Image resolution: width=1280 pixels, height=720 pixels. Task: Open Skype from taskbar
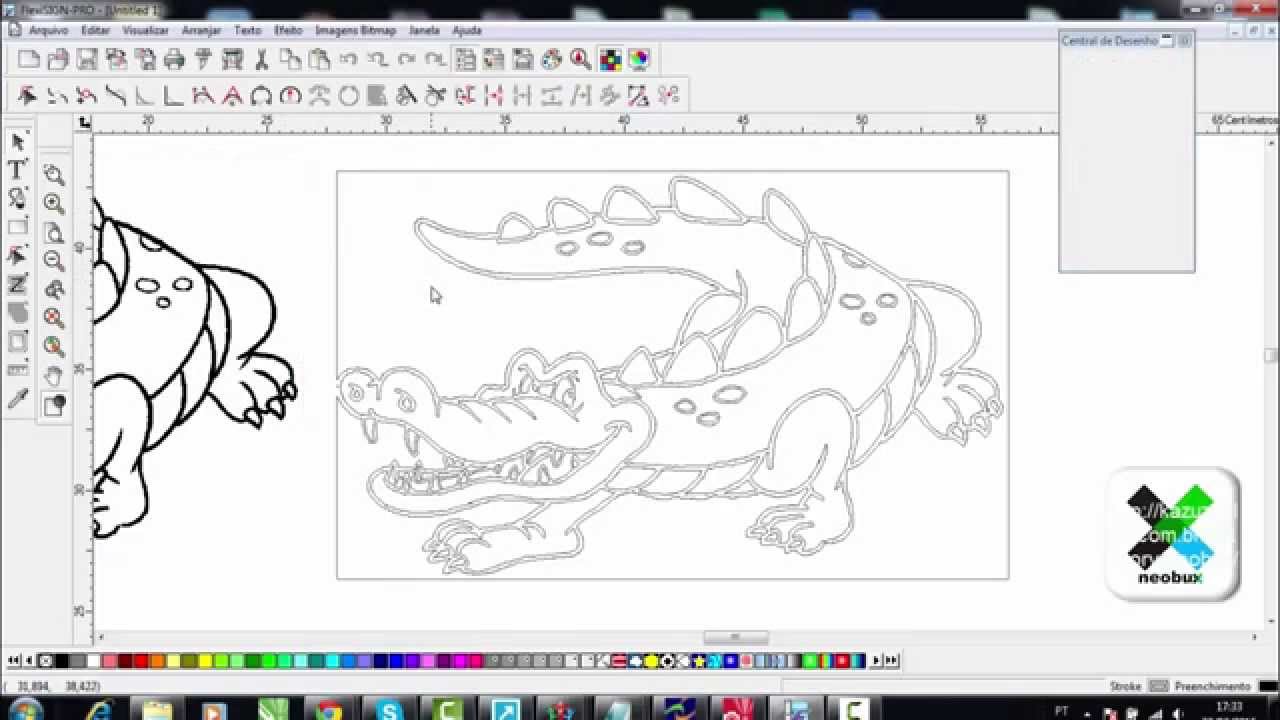click(387, 709)
